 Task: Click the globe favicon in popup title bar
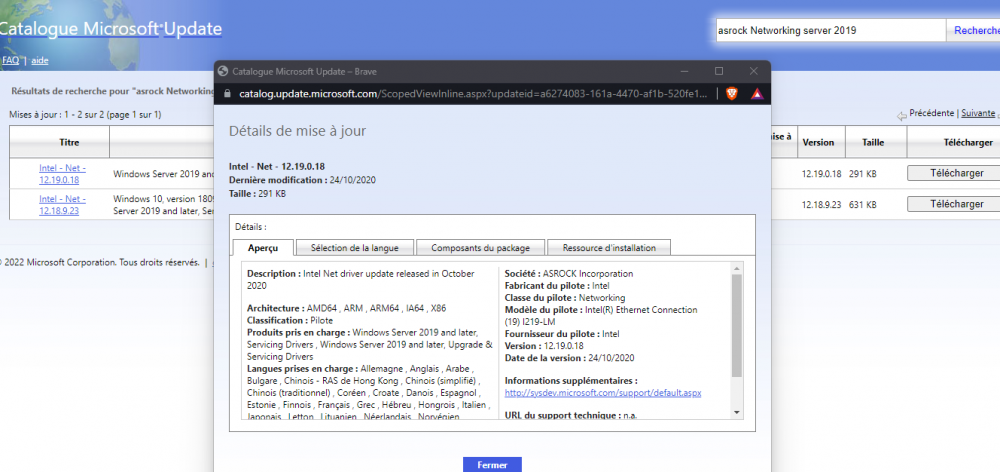pos(223,71)
